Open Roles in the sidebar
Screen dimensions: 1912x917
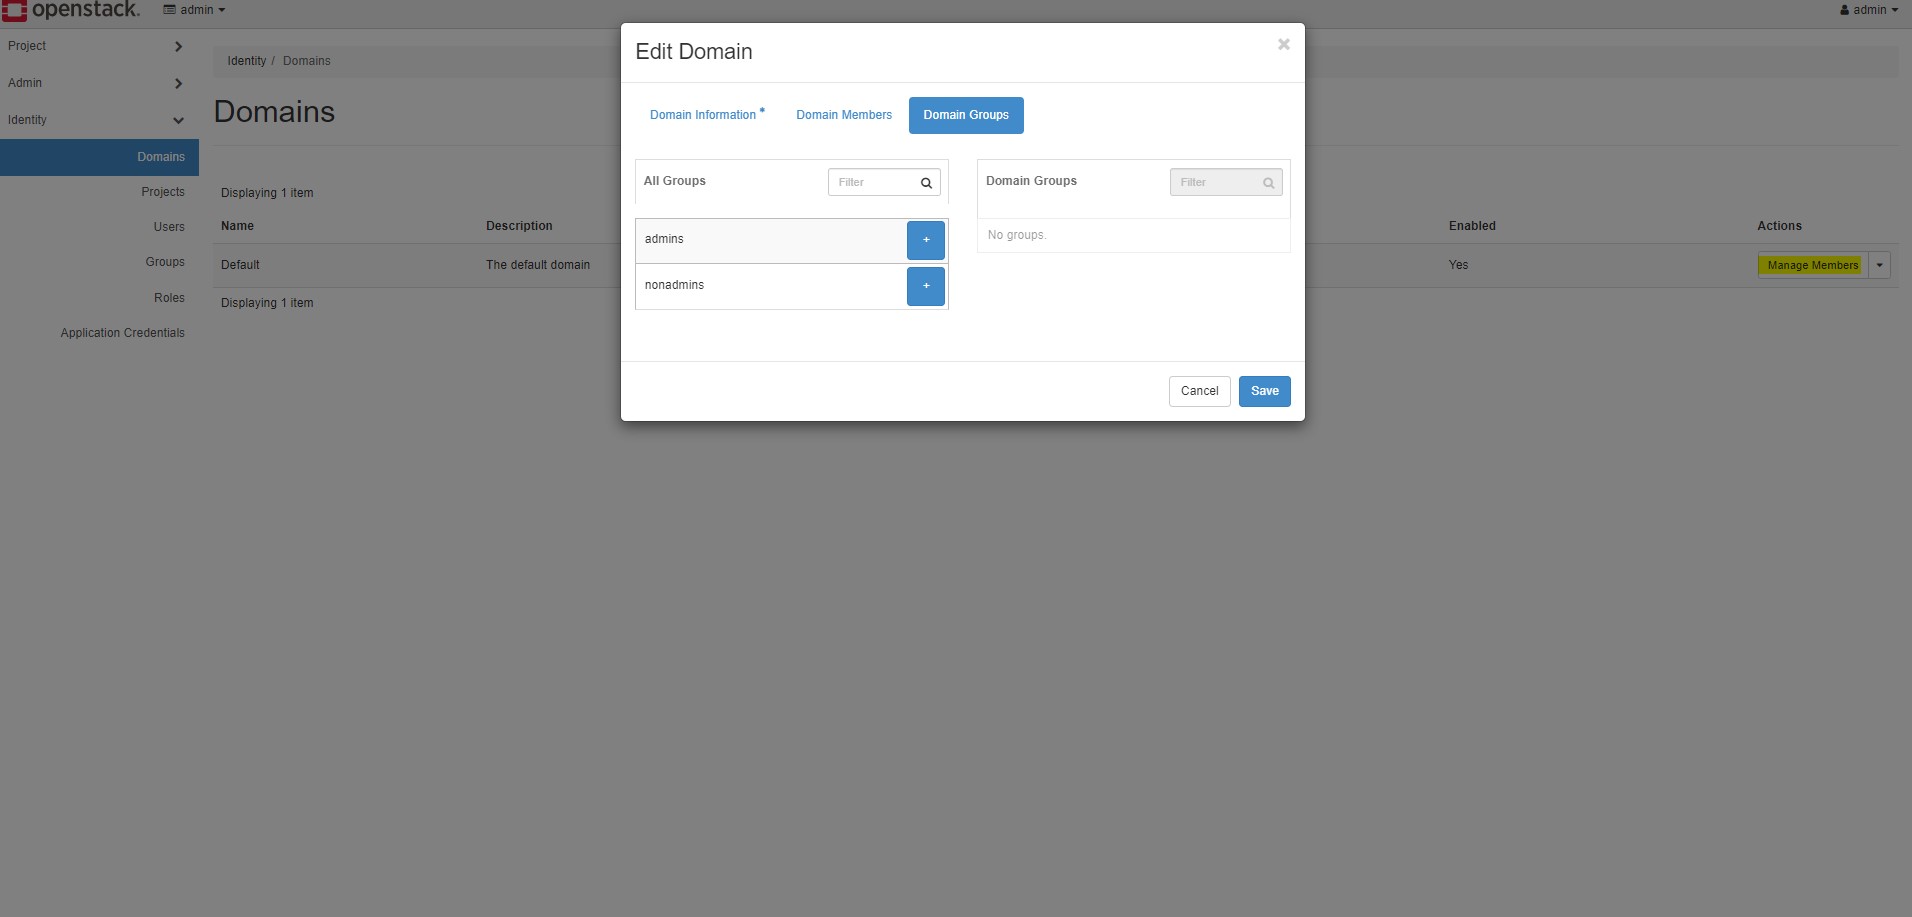click(x=169, y=298)
